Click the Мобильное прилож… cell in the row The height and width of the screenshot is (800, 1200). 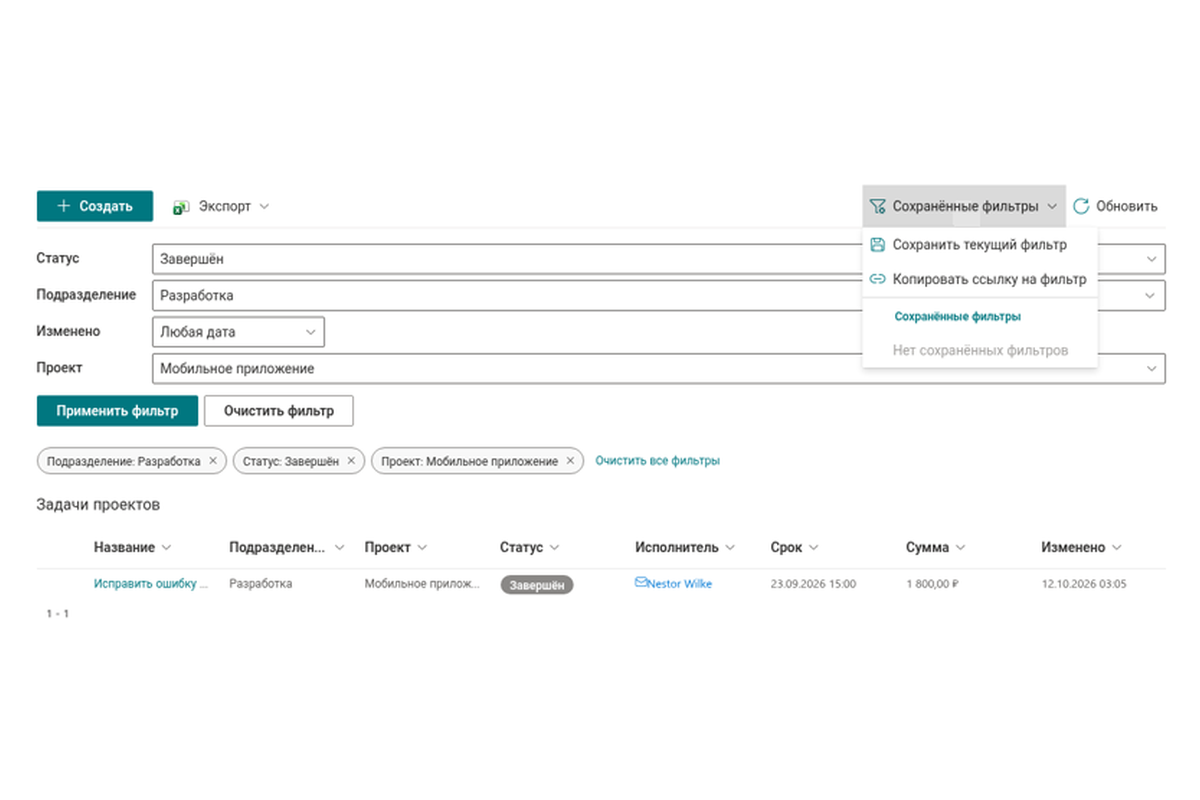(x=422, y=584)
